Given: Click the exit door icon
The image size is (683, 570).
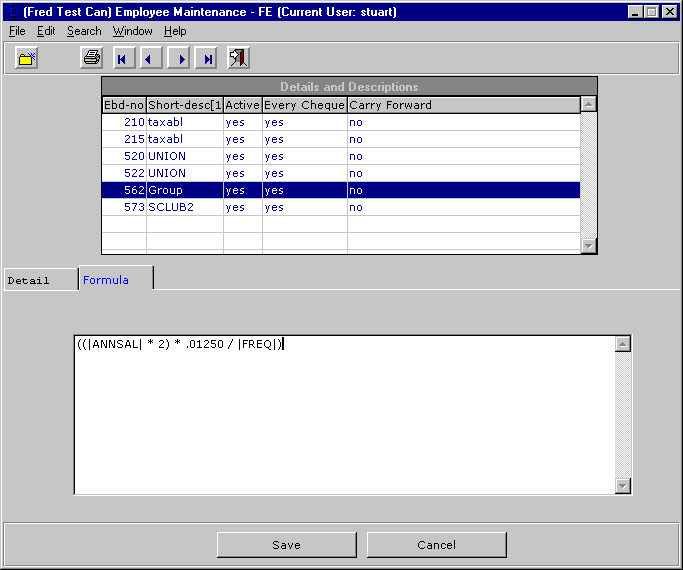Looking at the screenshot, I should tap(238, 58).
